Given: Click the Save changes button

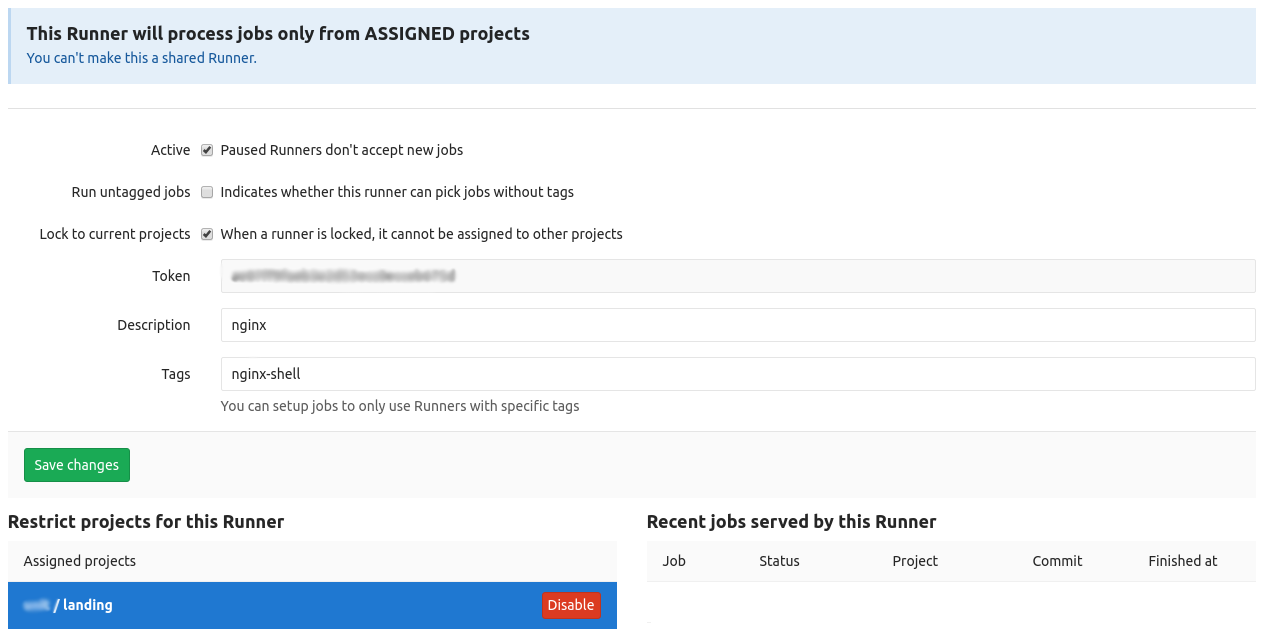Looking at the screenshot, I should 76,464.
